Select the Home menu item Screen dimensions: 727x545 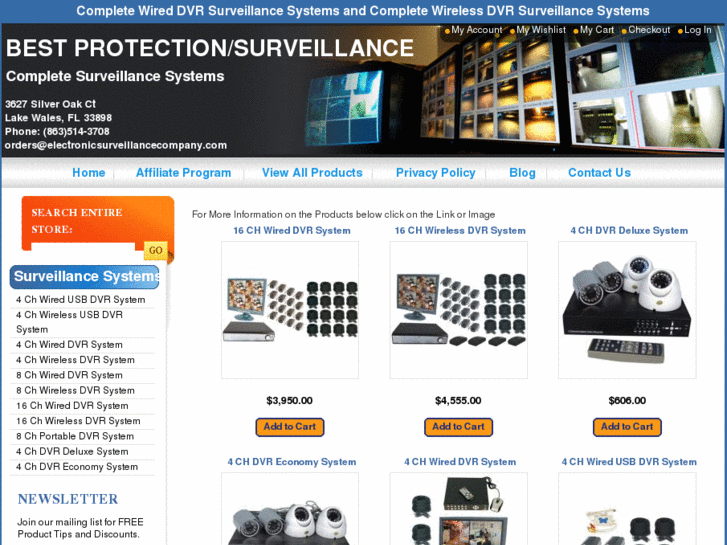89,173
